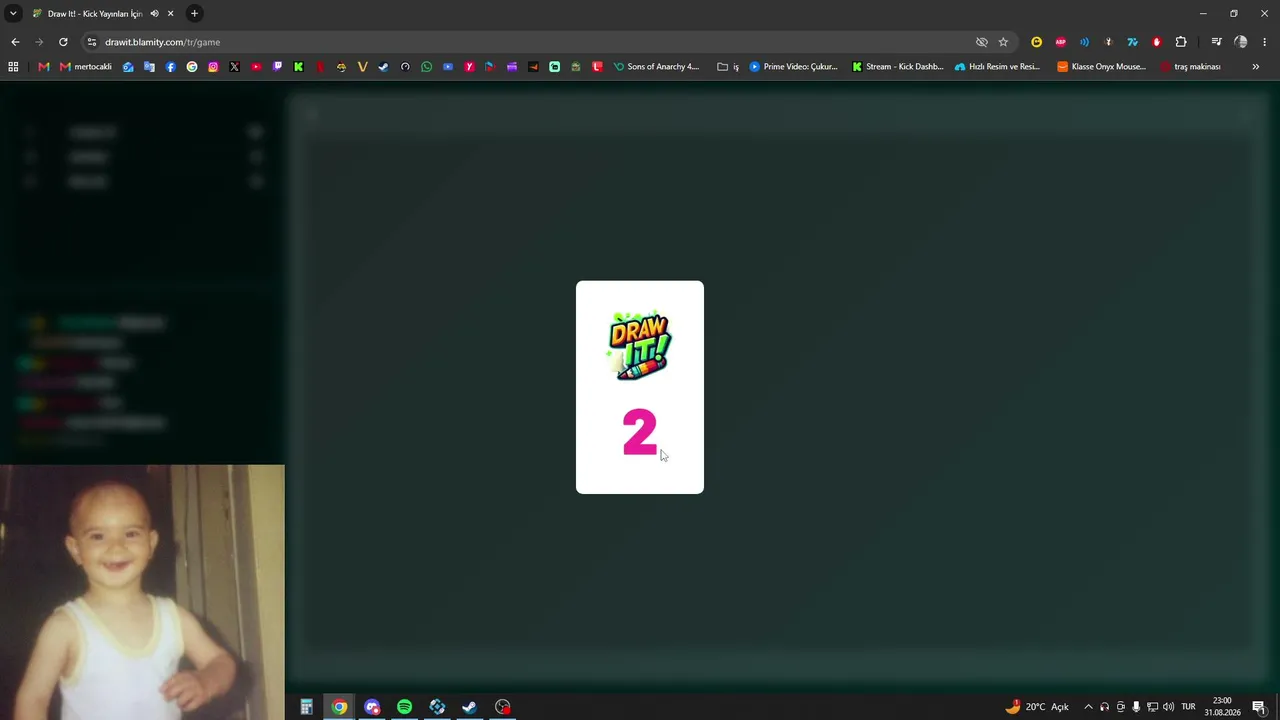Open the Google bookmark
1280x720 pixels.
click(x=192, y=67)
